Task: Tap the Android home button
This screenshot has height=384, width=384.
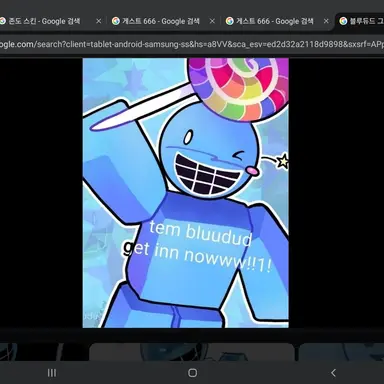Action: 192,373
